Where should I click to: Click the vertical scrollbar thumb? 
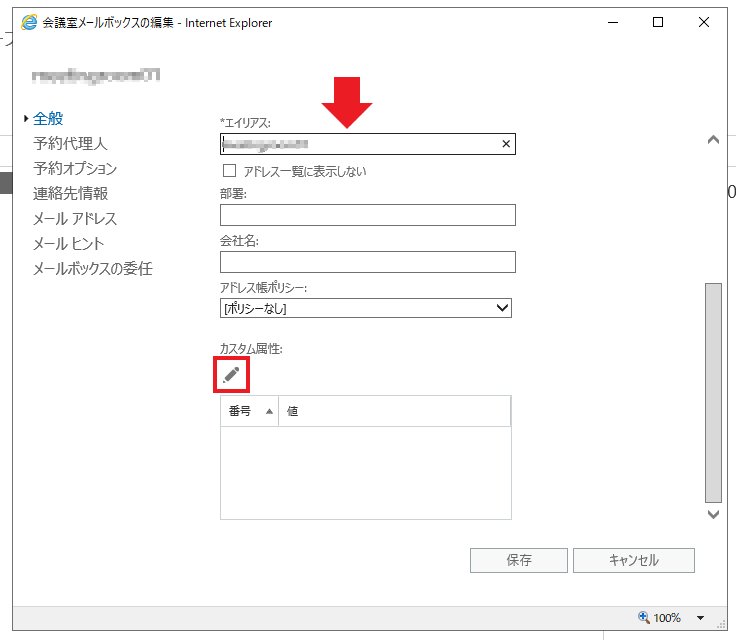point(712,390)
